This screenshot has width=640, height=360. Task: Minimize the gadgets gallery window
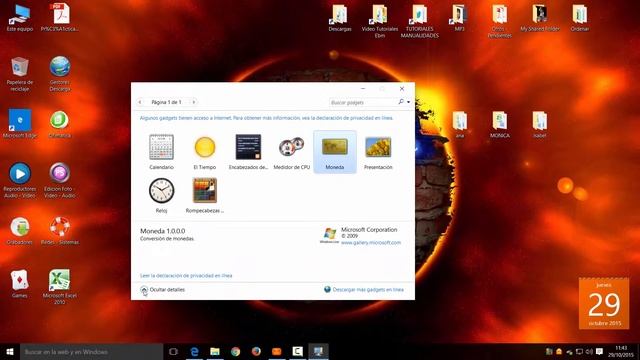pos(363,89)
